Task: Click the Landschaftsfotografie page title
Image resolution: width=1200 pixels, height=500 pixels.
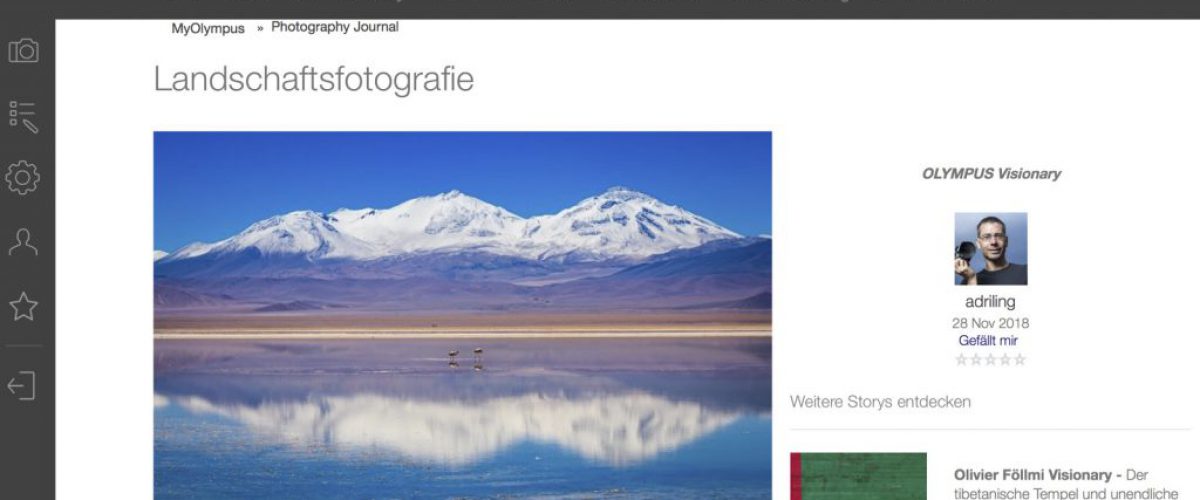Action: [313, 80]
